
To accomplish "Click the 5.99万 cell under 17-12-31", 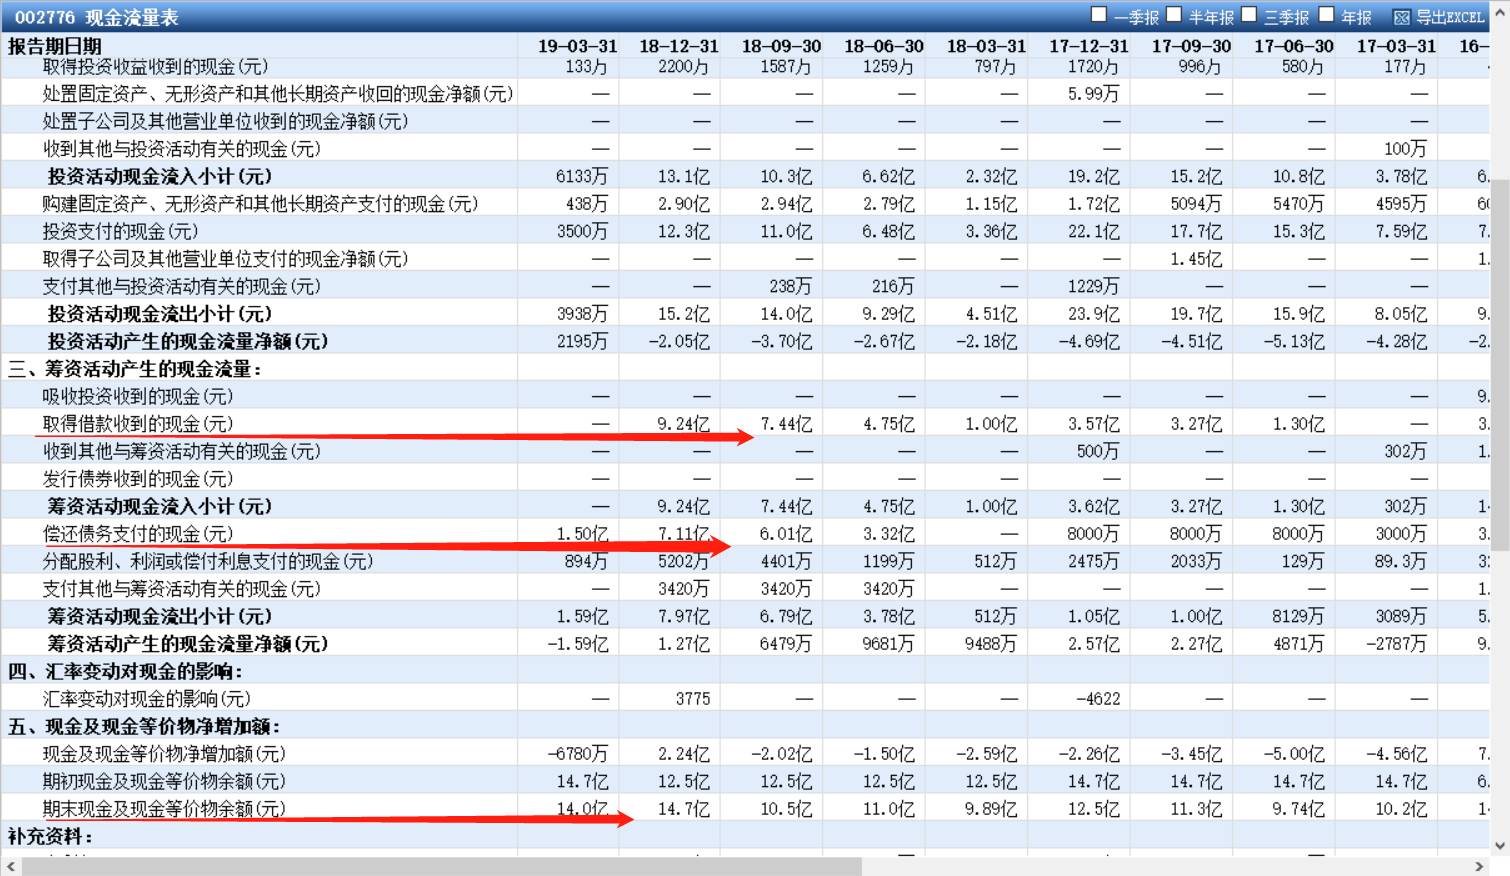I will point(1093,93).
